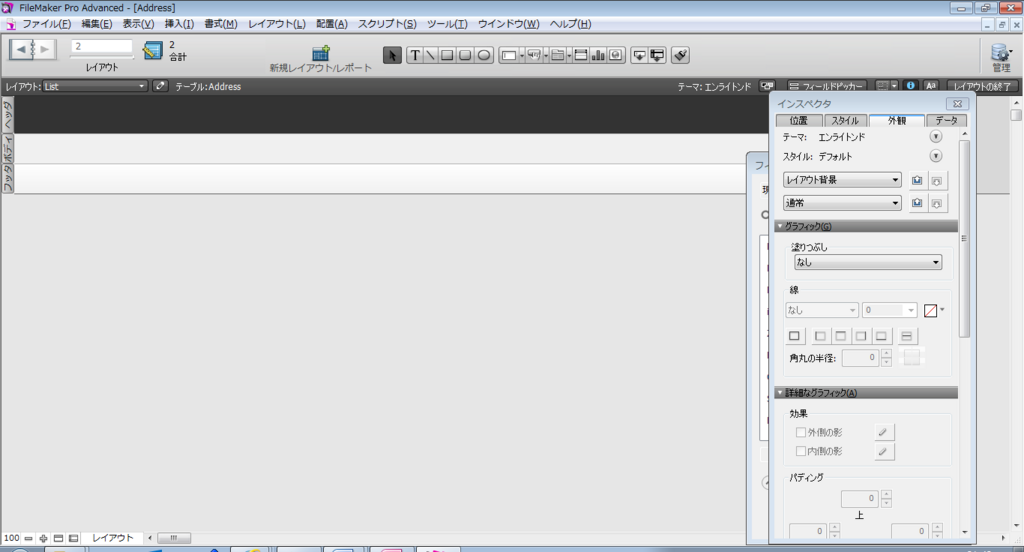This screenshot has width=1024, height=552.
Task: Select the Tab Control tool
Action: pos(560,56)
